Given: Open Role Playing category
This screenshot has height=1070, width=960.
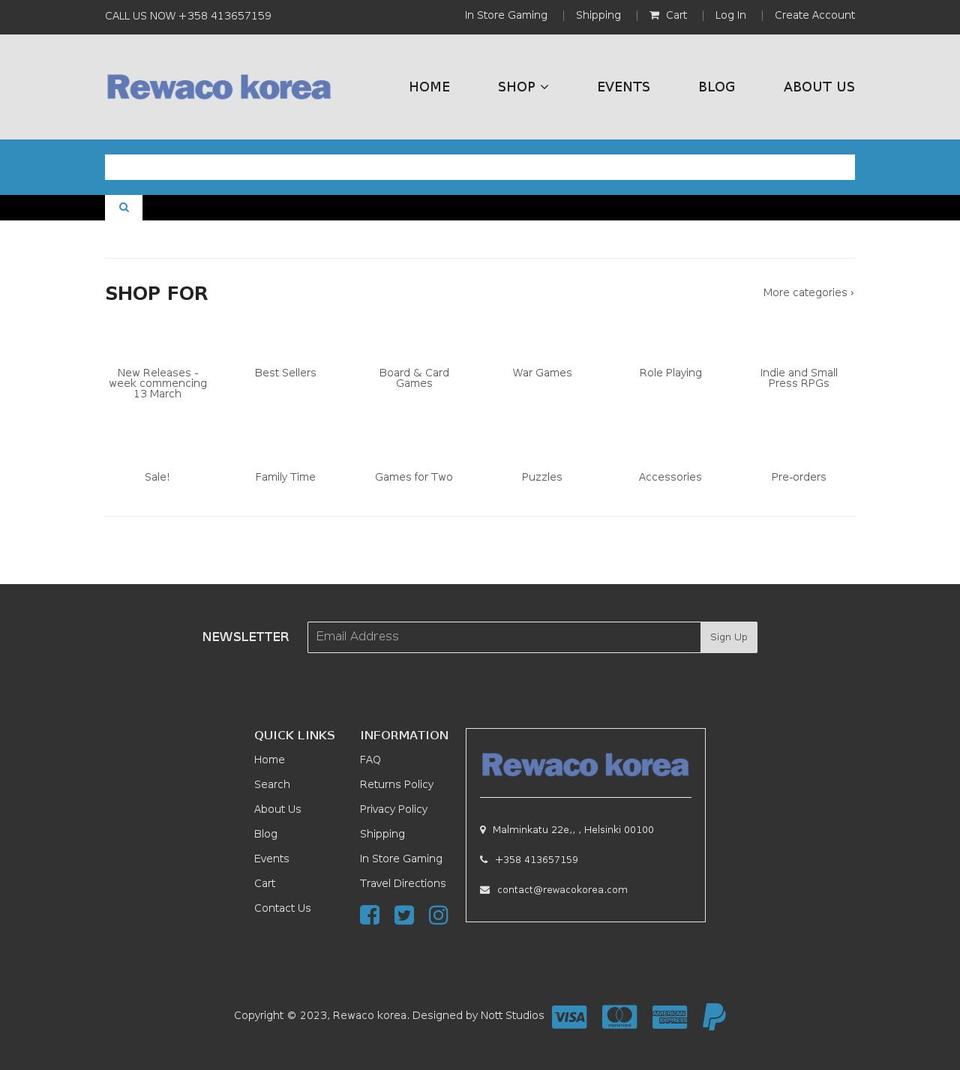Looking at the screenshot, I should [670, 373].
